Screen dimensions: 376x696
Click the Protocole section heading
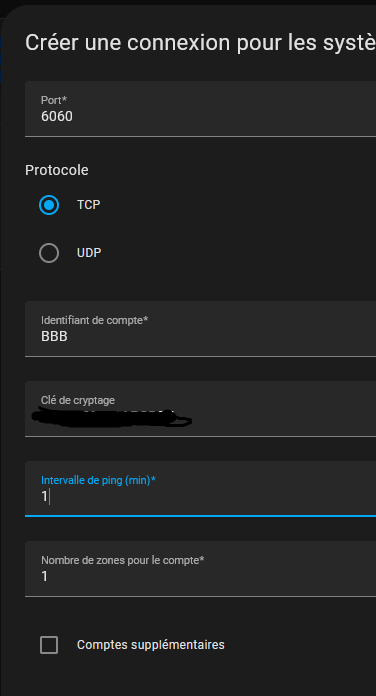(56, 170)
